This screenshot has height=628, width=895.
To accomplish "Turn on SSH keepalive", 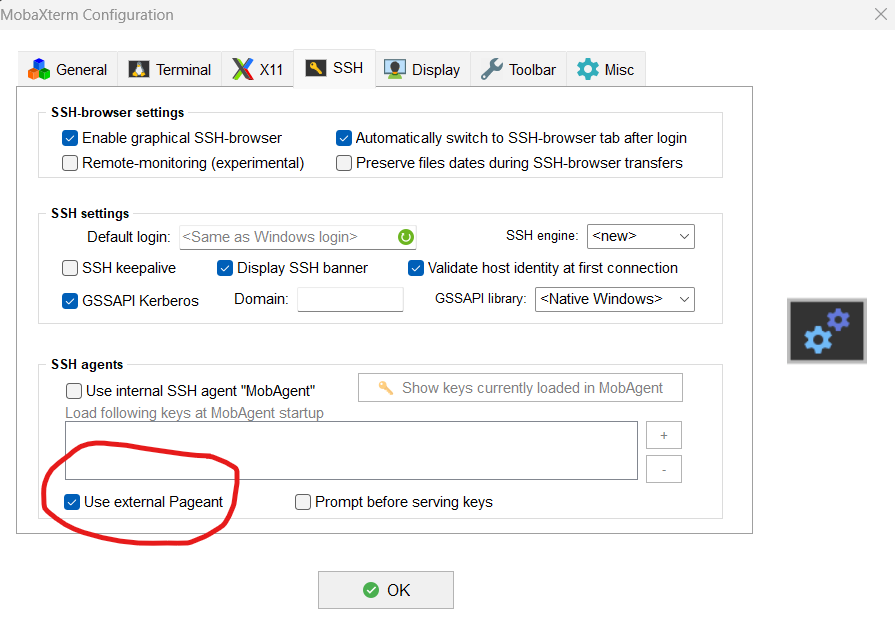I will (70, 268).
